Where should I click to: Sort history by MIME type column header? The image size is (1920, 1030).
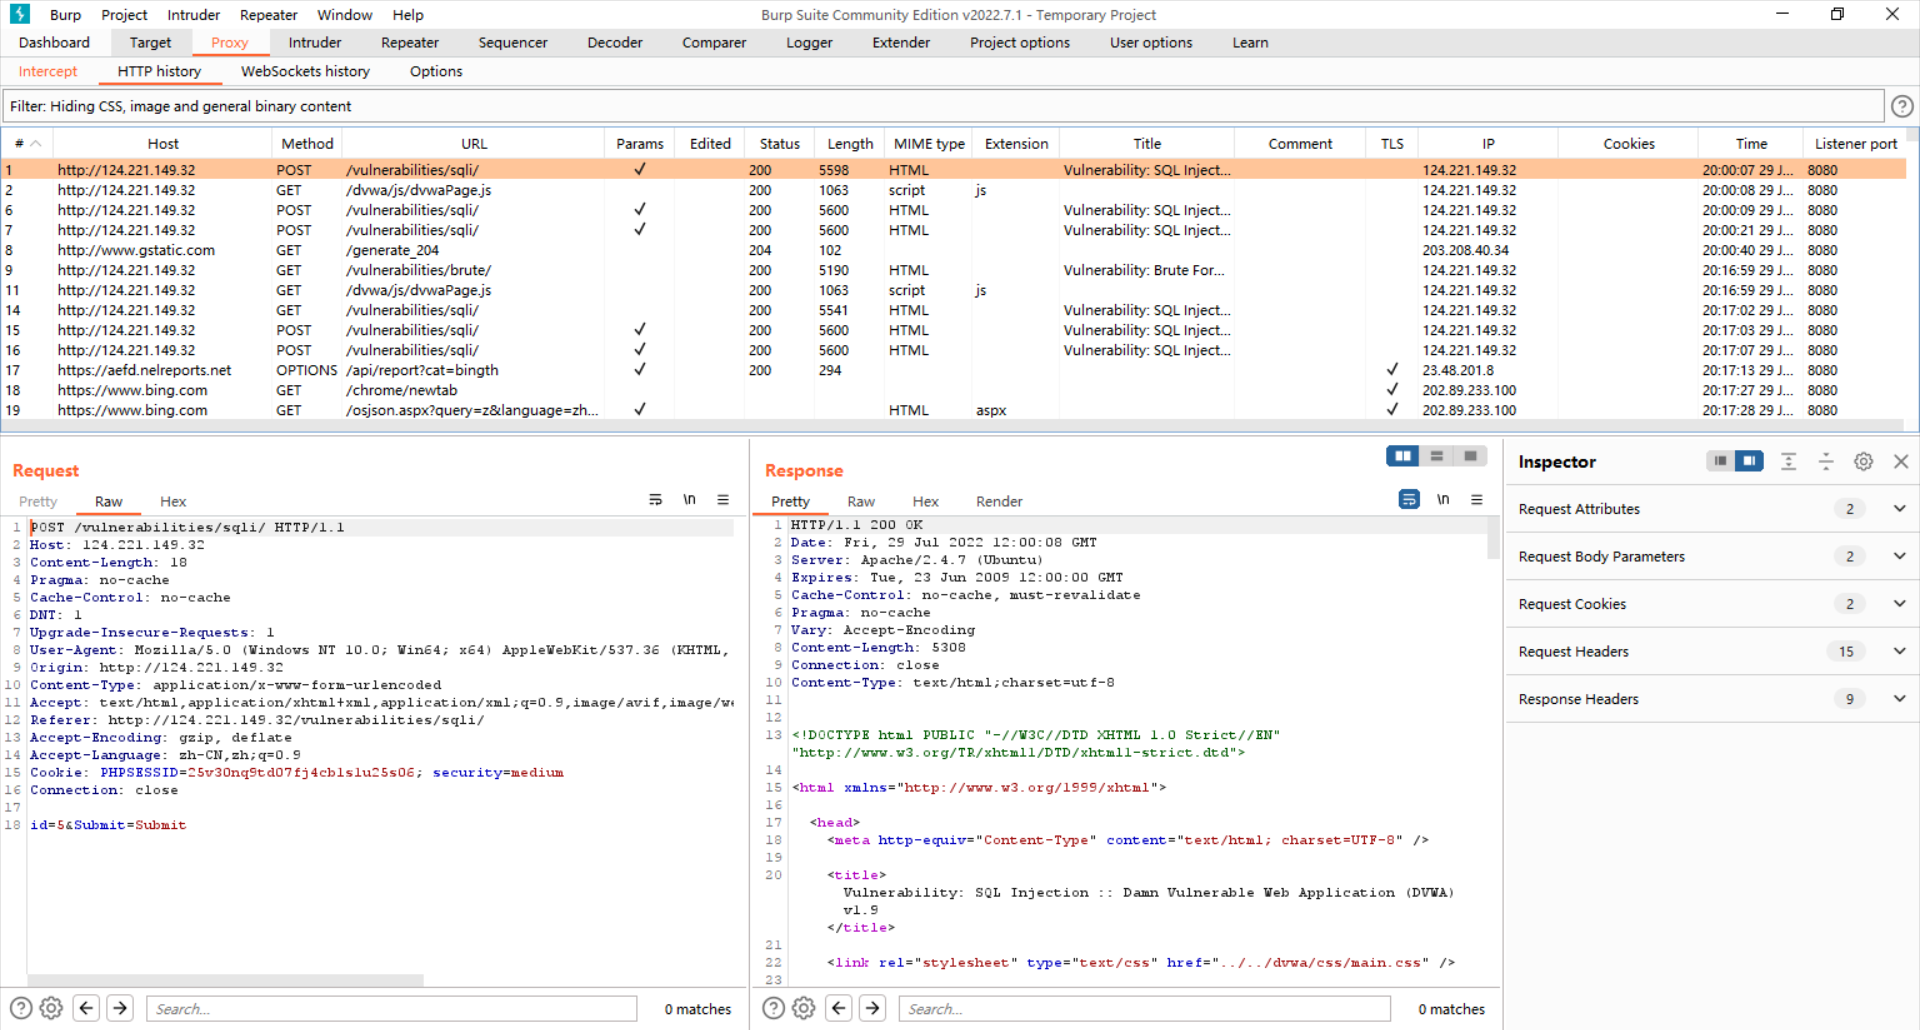pos(929,144)
